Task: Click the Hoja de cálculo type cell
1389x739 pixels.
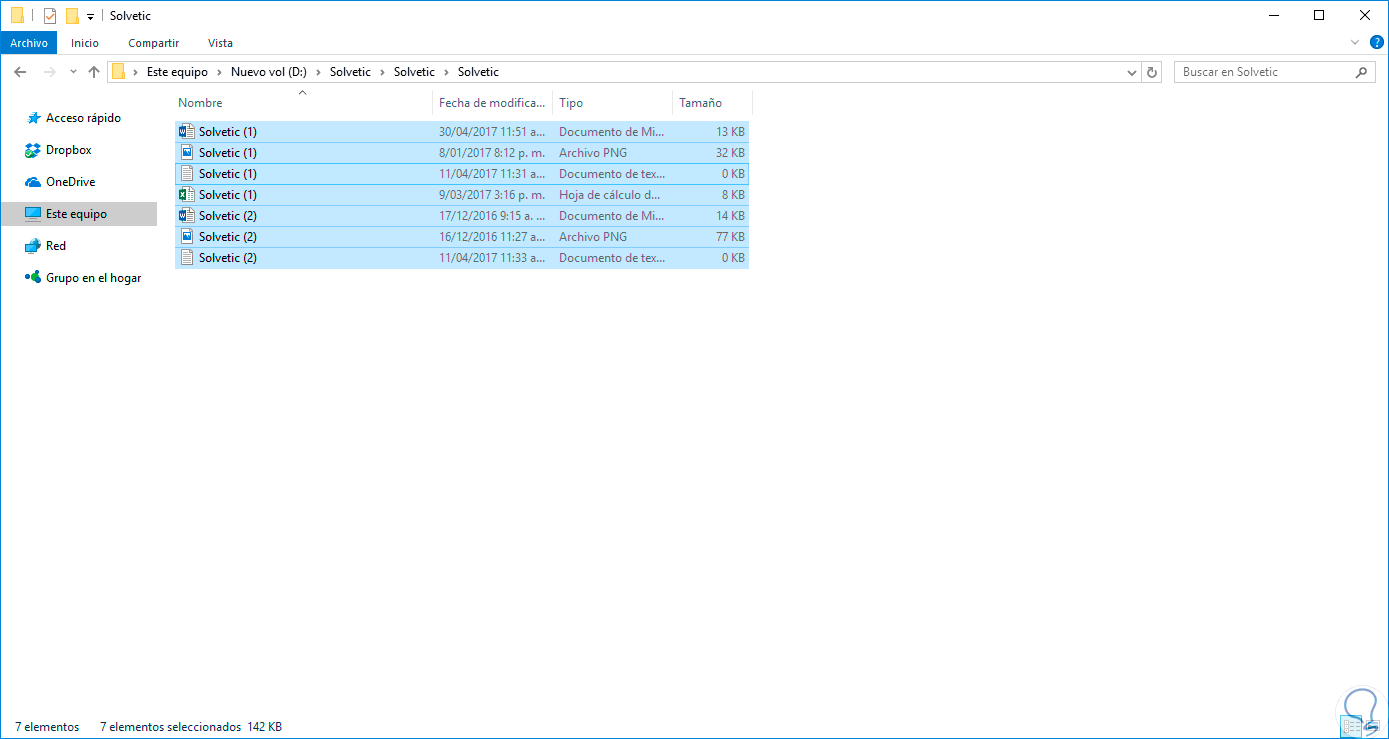Action: 610,195
